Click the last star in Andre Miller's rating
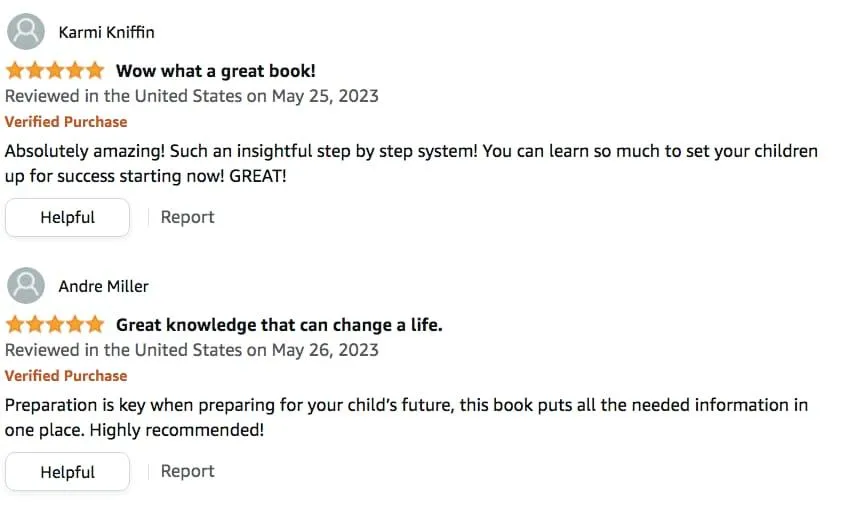 tap(94, 325)
